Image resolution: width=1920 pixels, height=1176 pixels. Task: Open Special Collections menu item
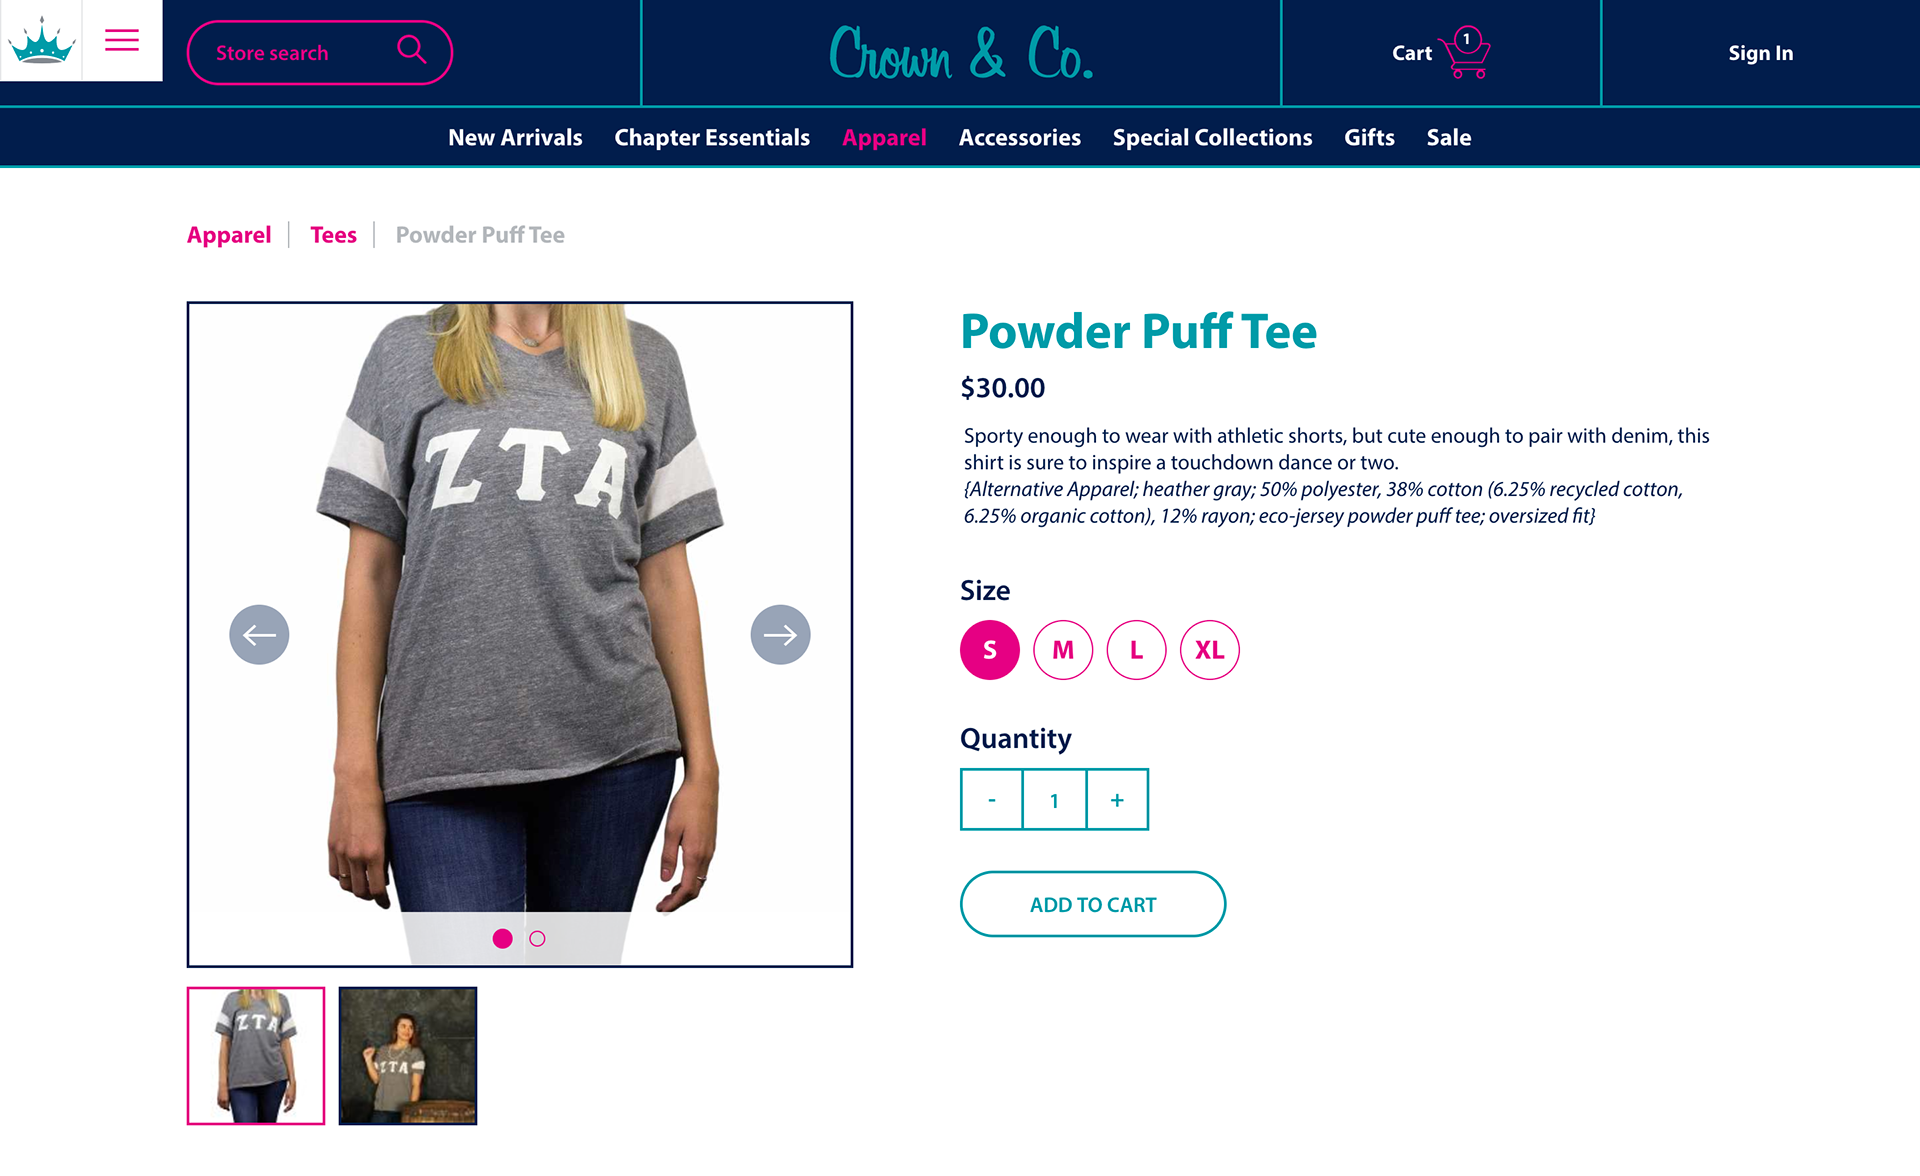[1212, 138]
